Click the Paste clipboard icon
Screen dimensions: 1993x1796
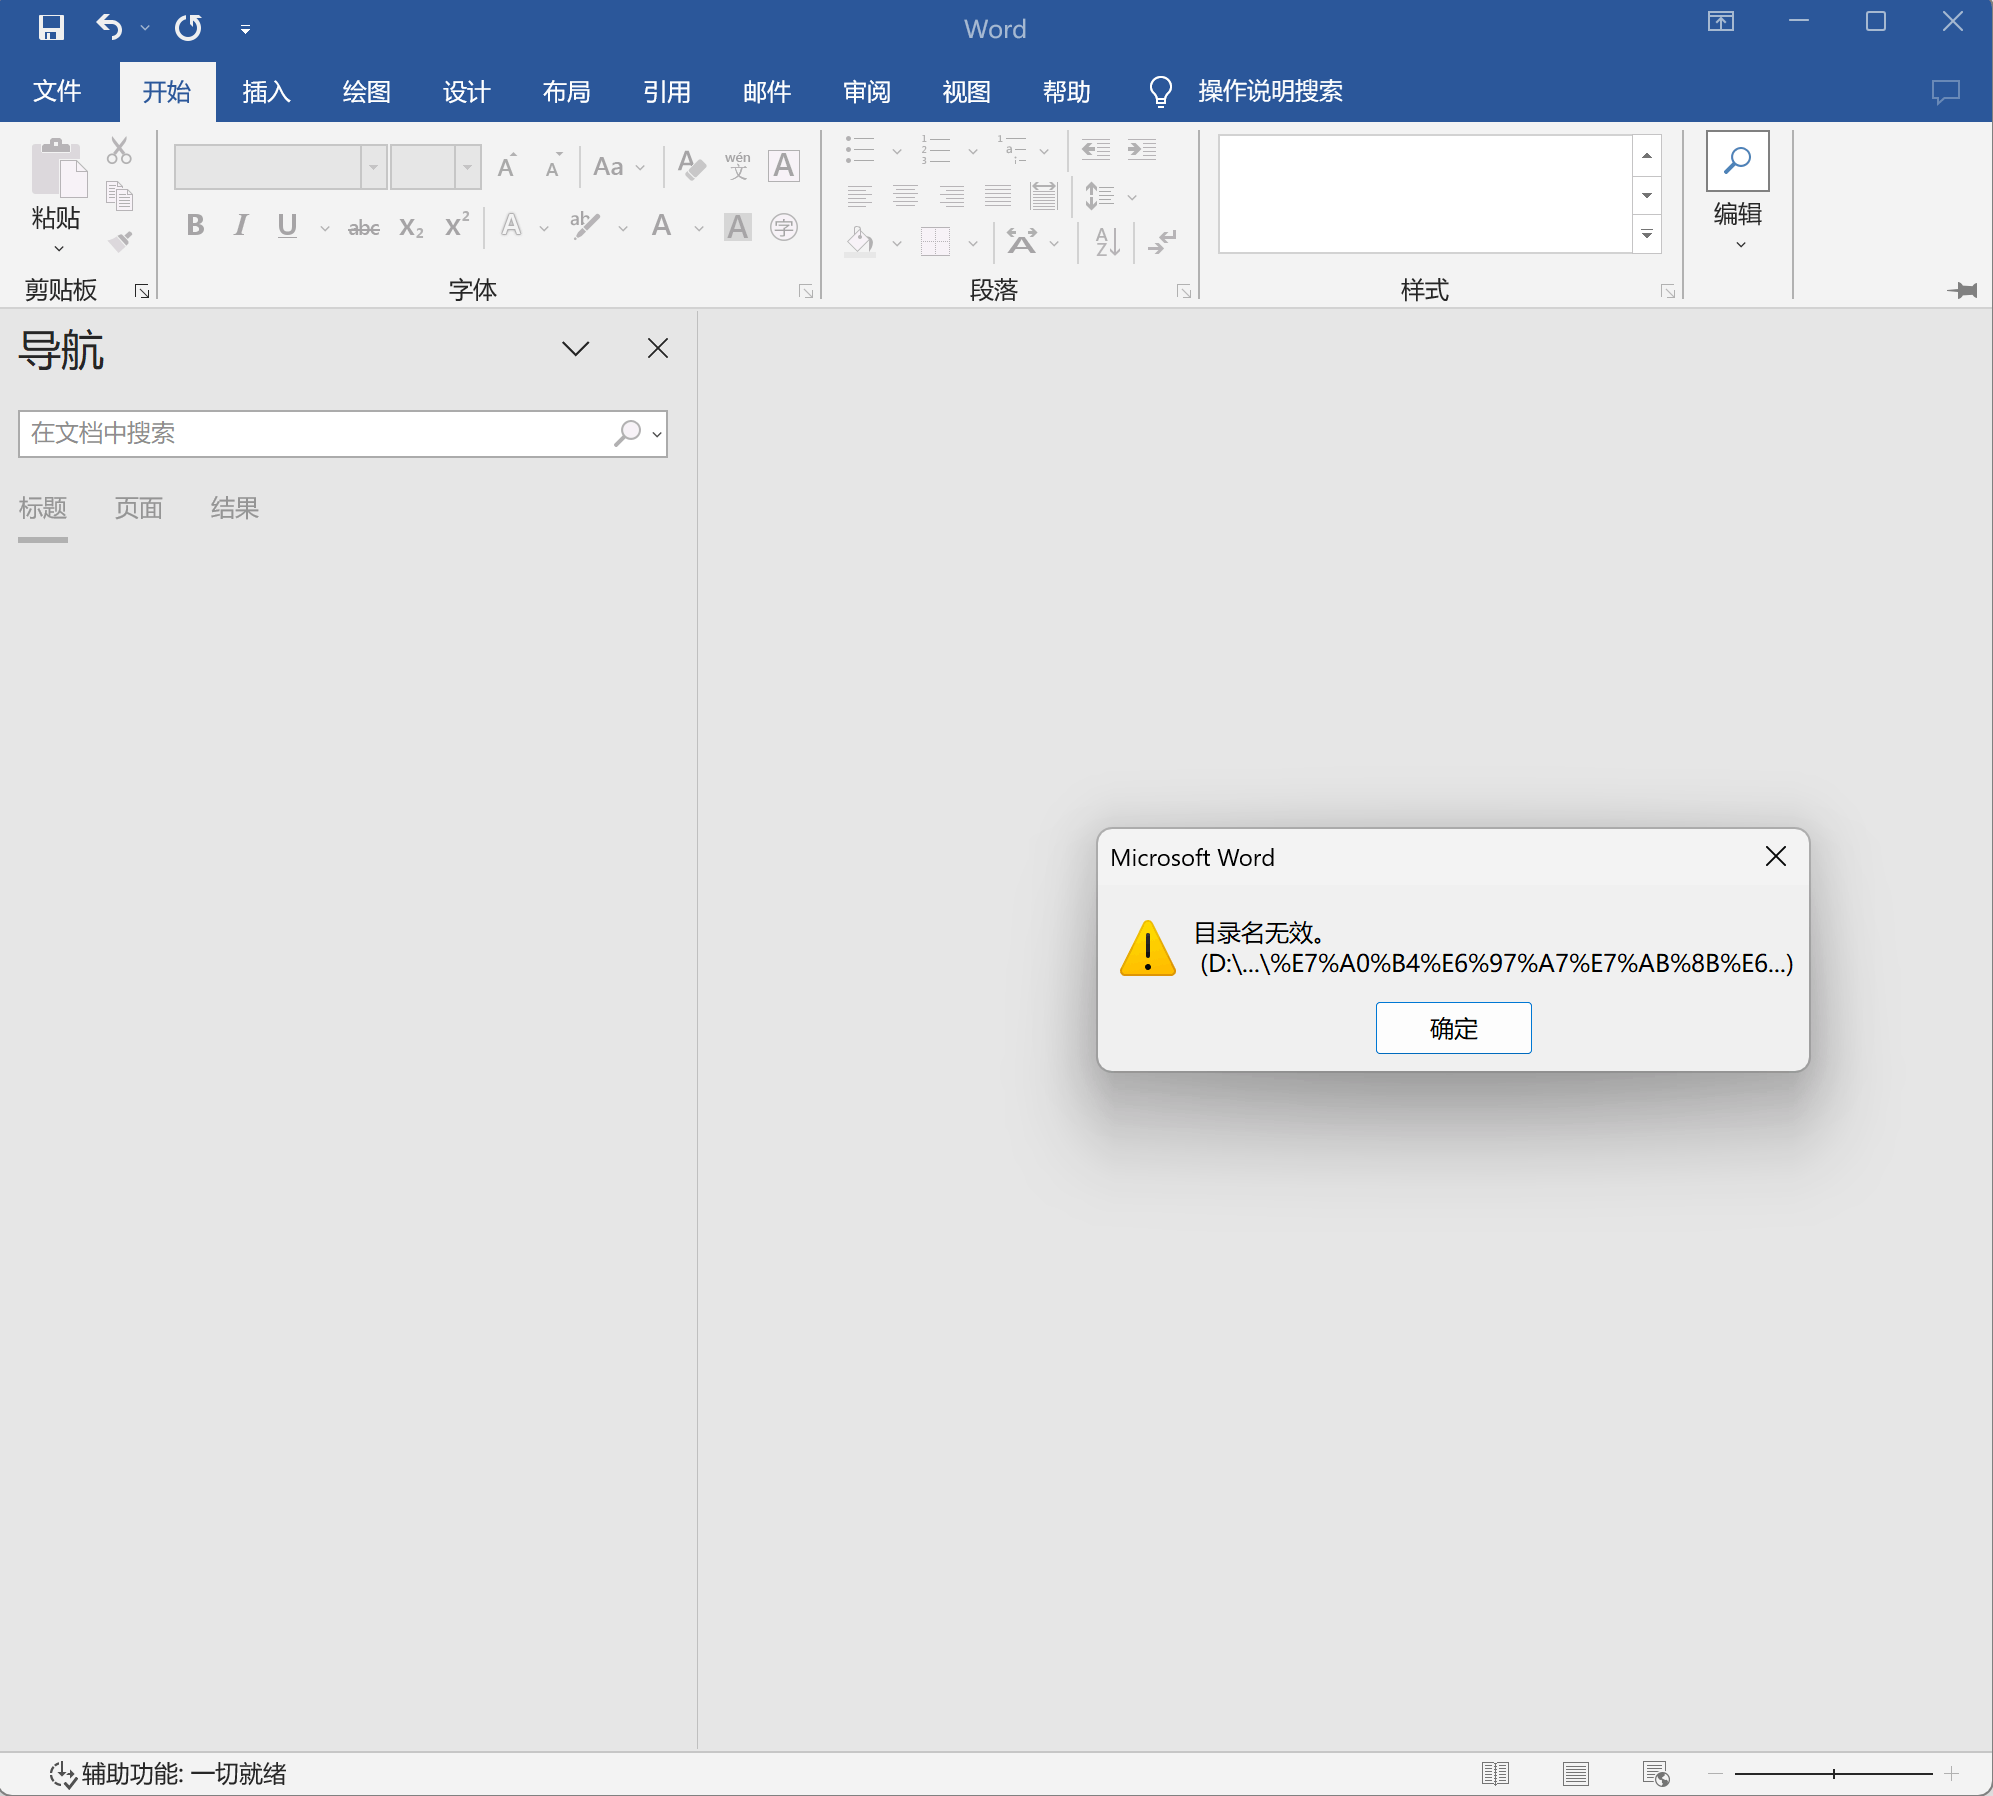[57, 168]
